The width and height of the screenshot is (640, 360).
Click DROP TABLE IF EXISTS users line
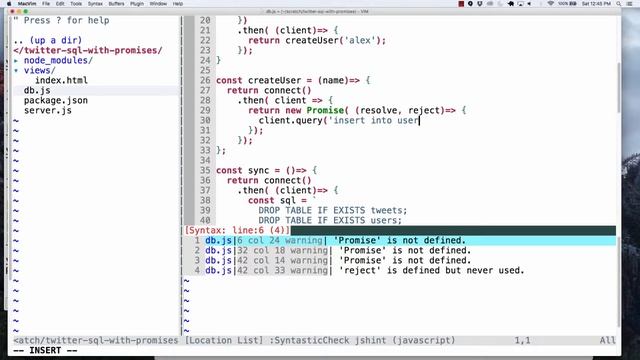pyautogui.click(x=330, y=220)
